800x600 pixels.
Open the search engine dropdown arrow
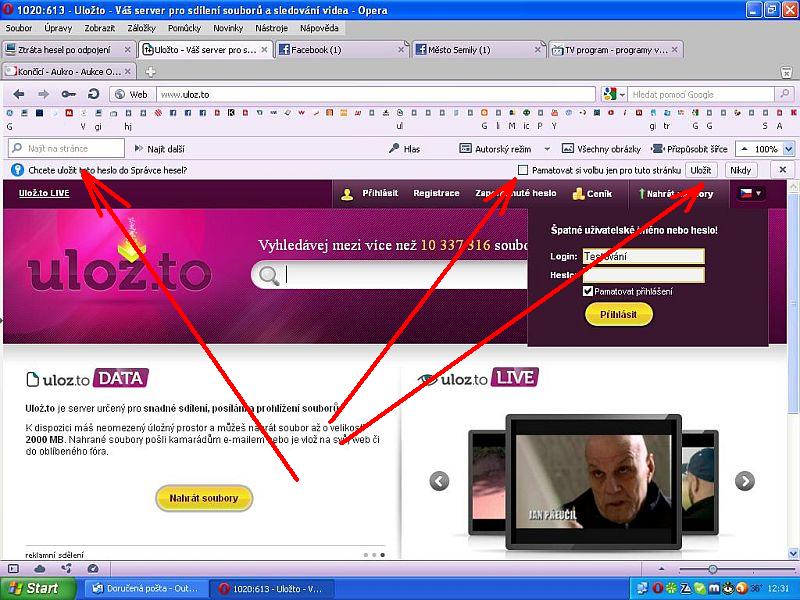(x=622, y=94)
